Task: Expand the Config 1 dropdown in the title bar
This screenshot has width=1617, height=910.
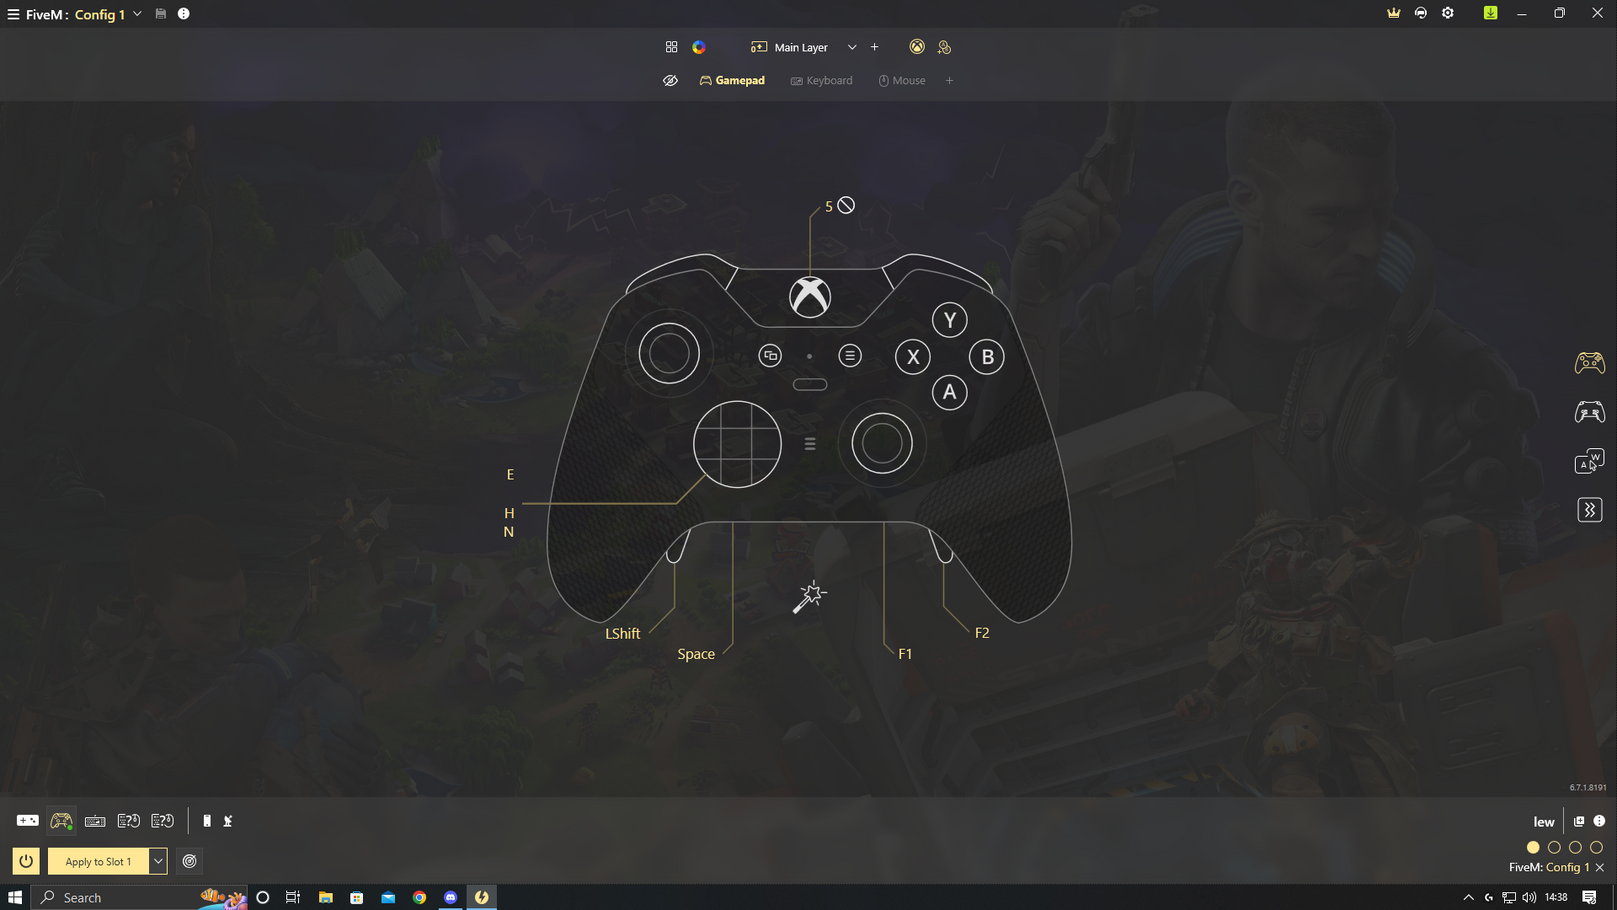Action: tap(137, 14)
